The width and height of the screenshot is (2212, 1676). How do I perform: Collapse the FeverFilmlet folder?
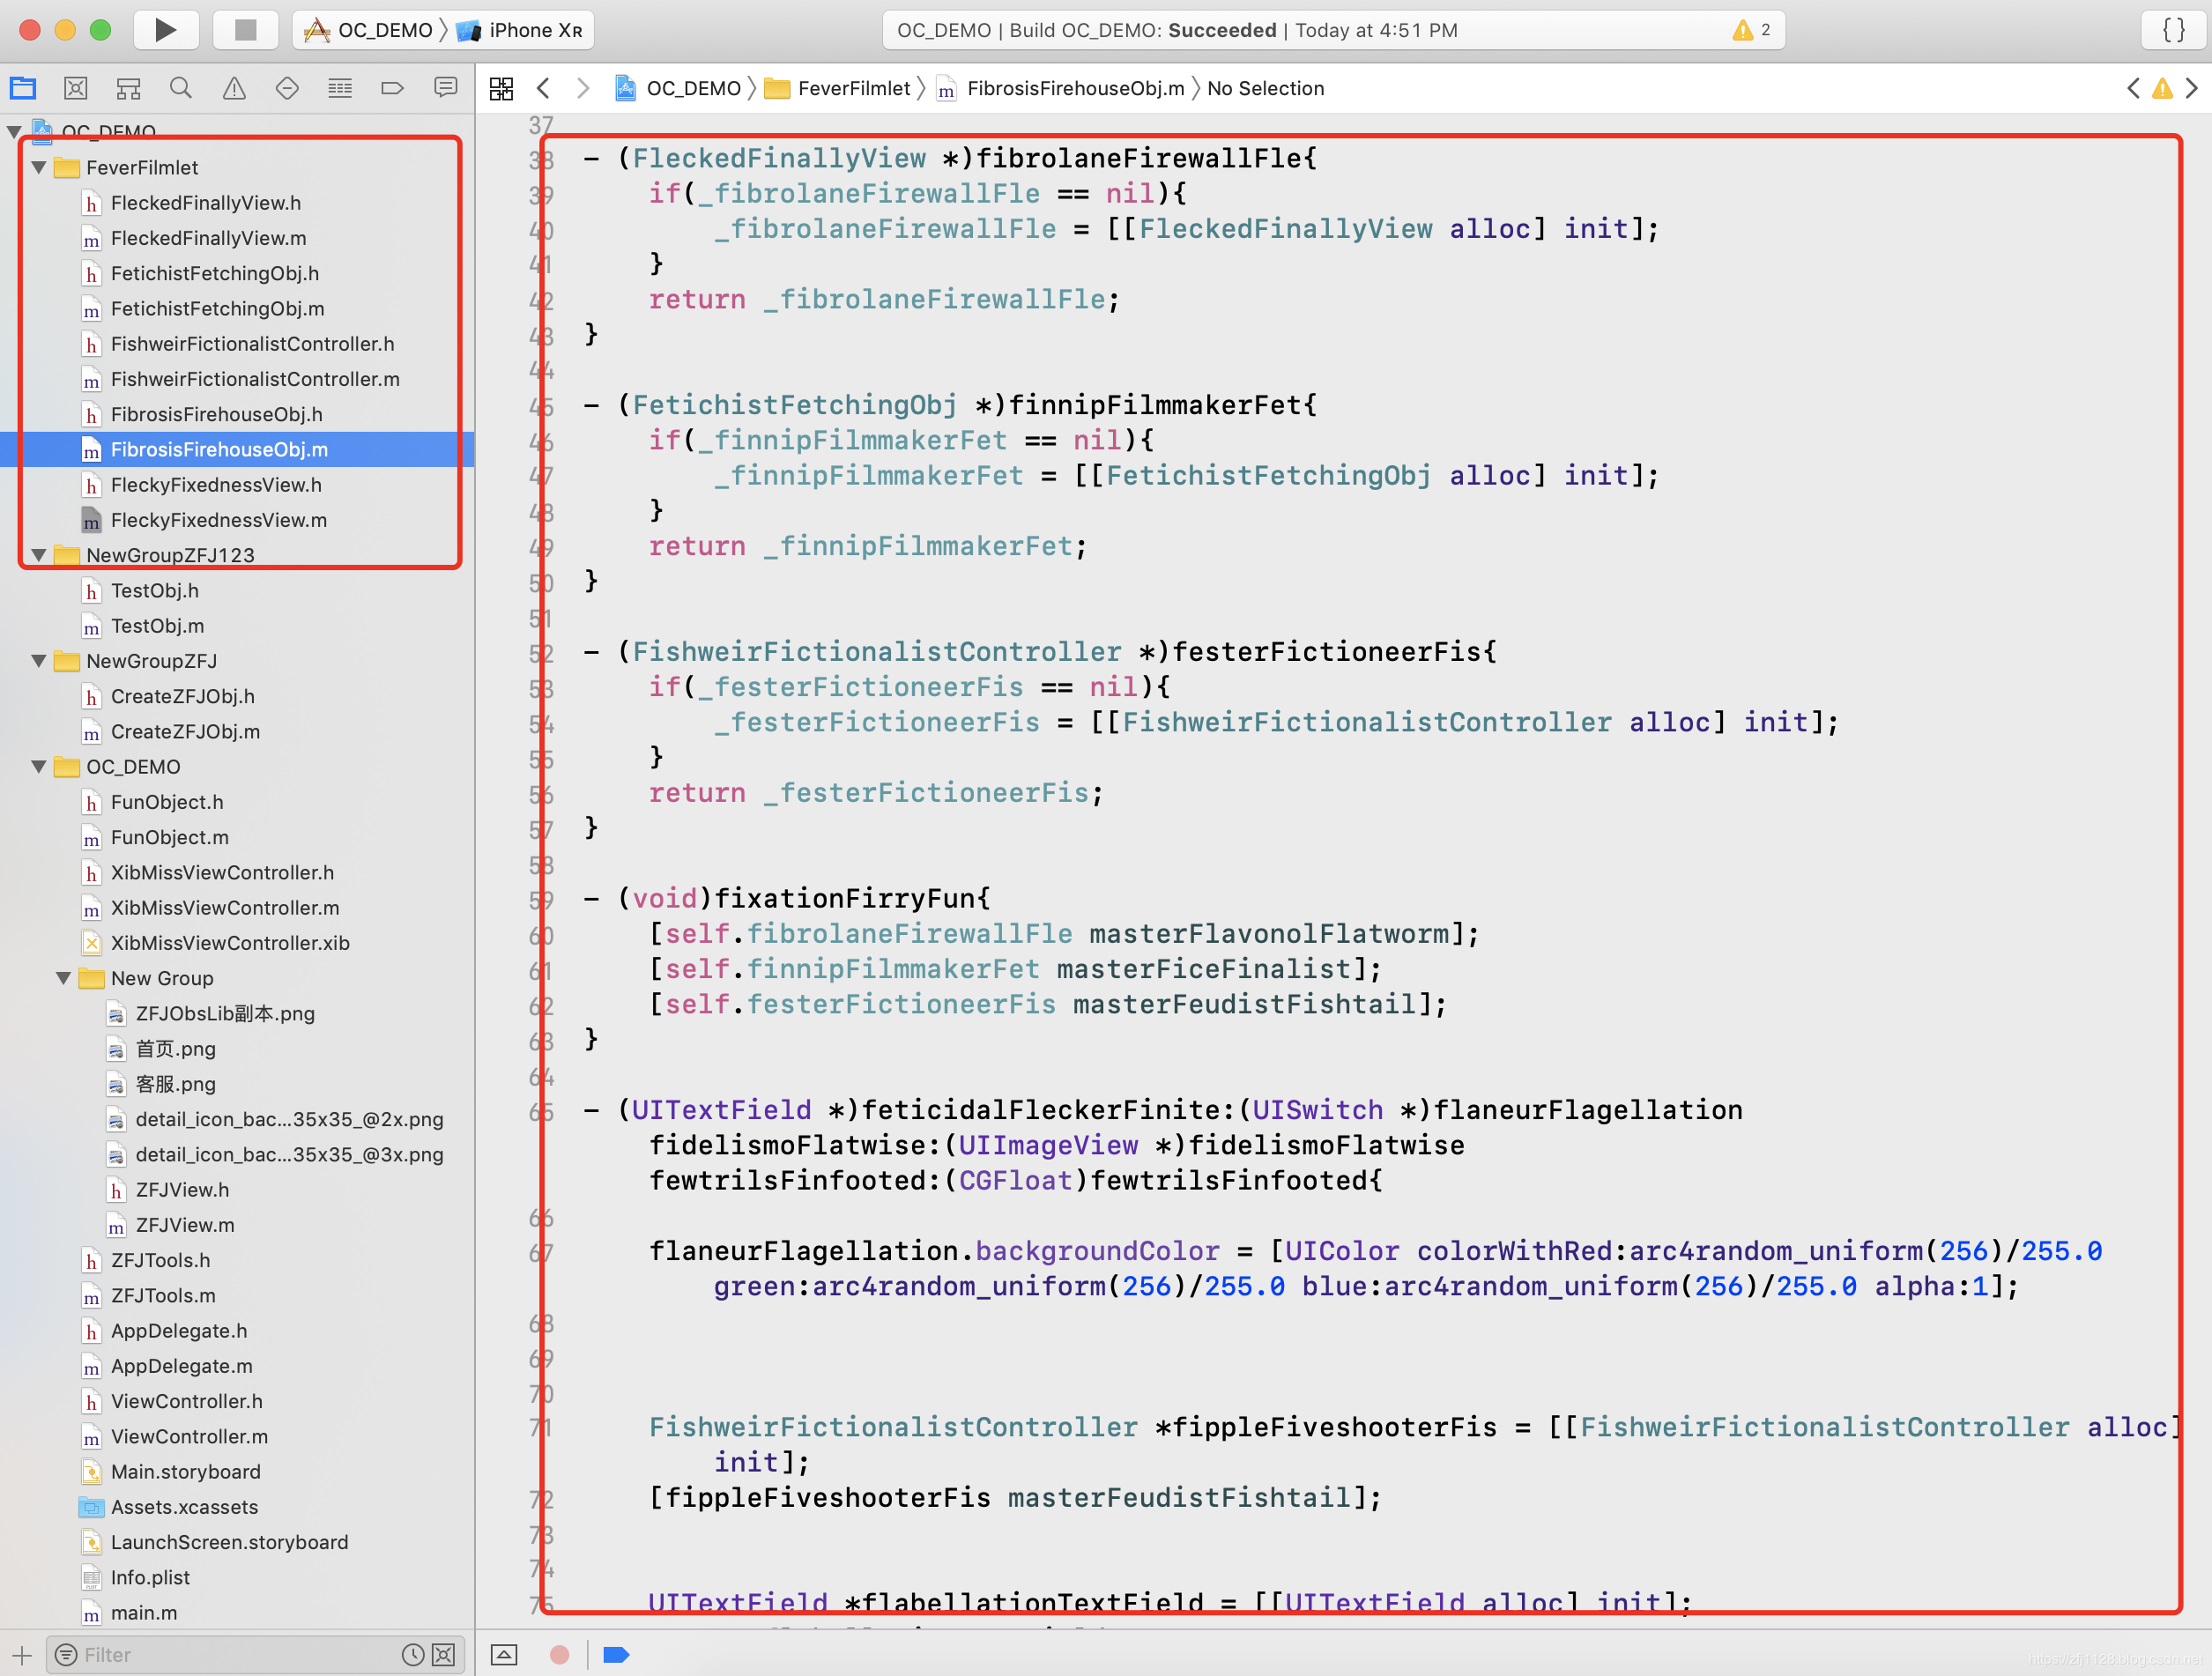pyautogui.click(x=38, y=167)
